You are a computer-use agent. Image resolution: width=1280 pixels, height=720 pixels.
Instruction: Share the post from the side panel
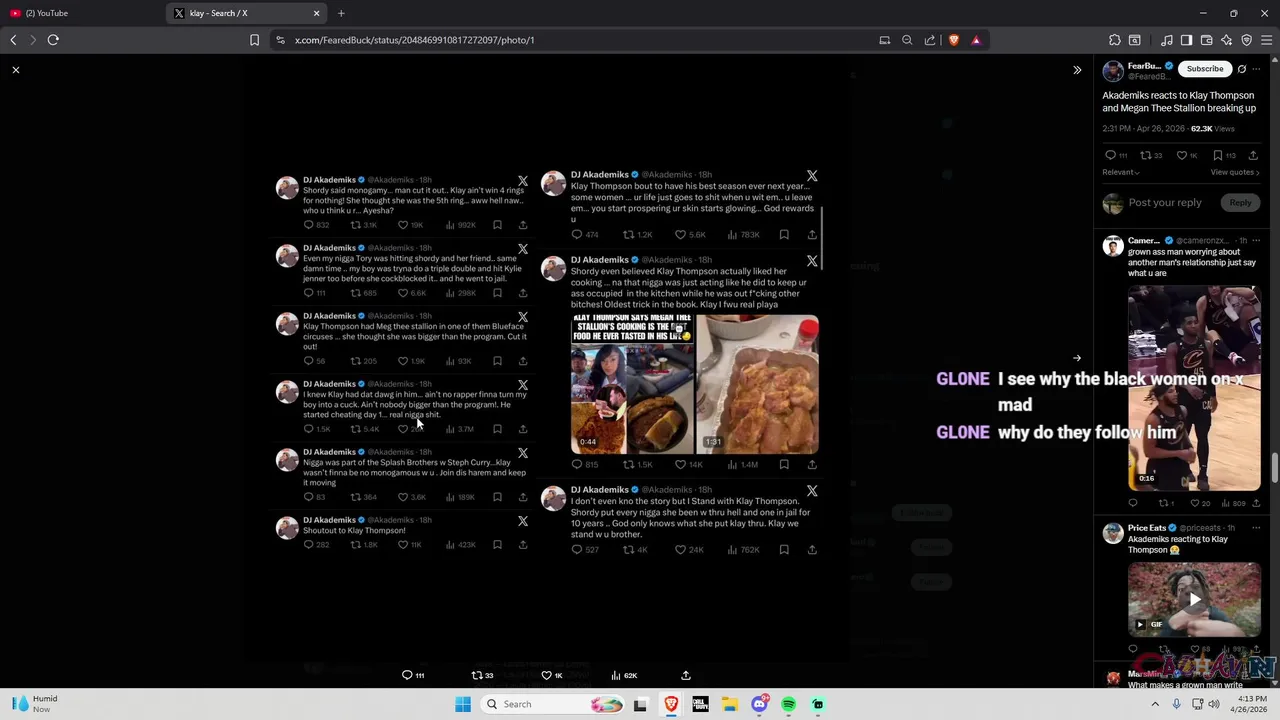(1254, 155)
